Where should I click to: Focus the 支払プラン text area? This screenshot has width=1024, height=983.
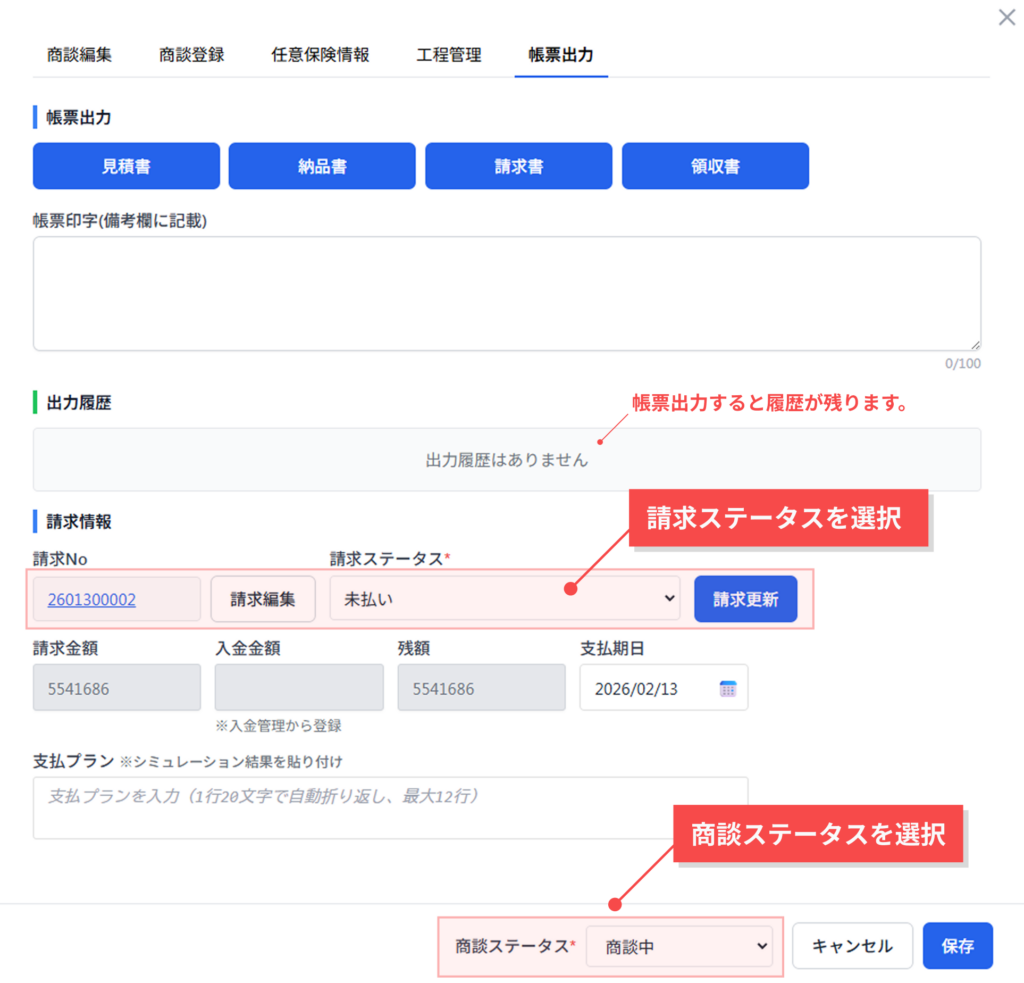click(390, 807)
